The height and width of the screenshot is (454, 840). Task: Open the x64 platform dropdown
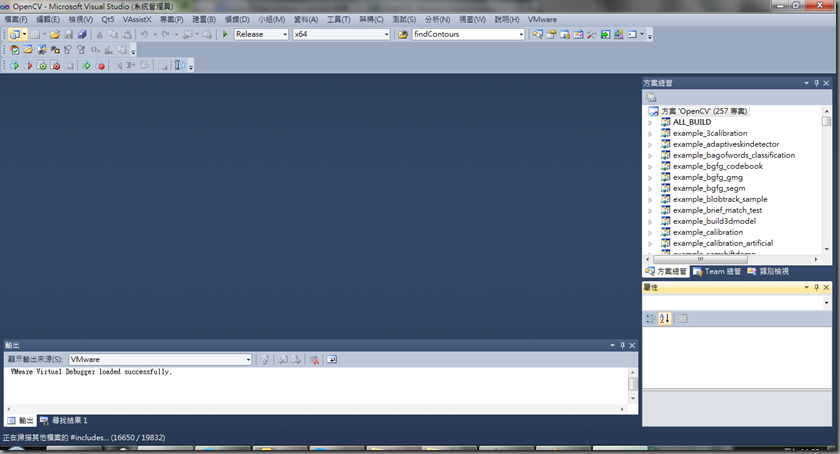click(x=386, y=34)
